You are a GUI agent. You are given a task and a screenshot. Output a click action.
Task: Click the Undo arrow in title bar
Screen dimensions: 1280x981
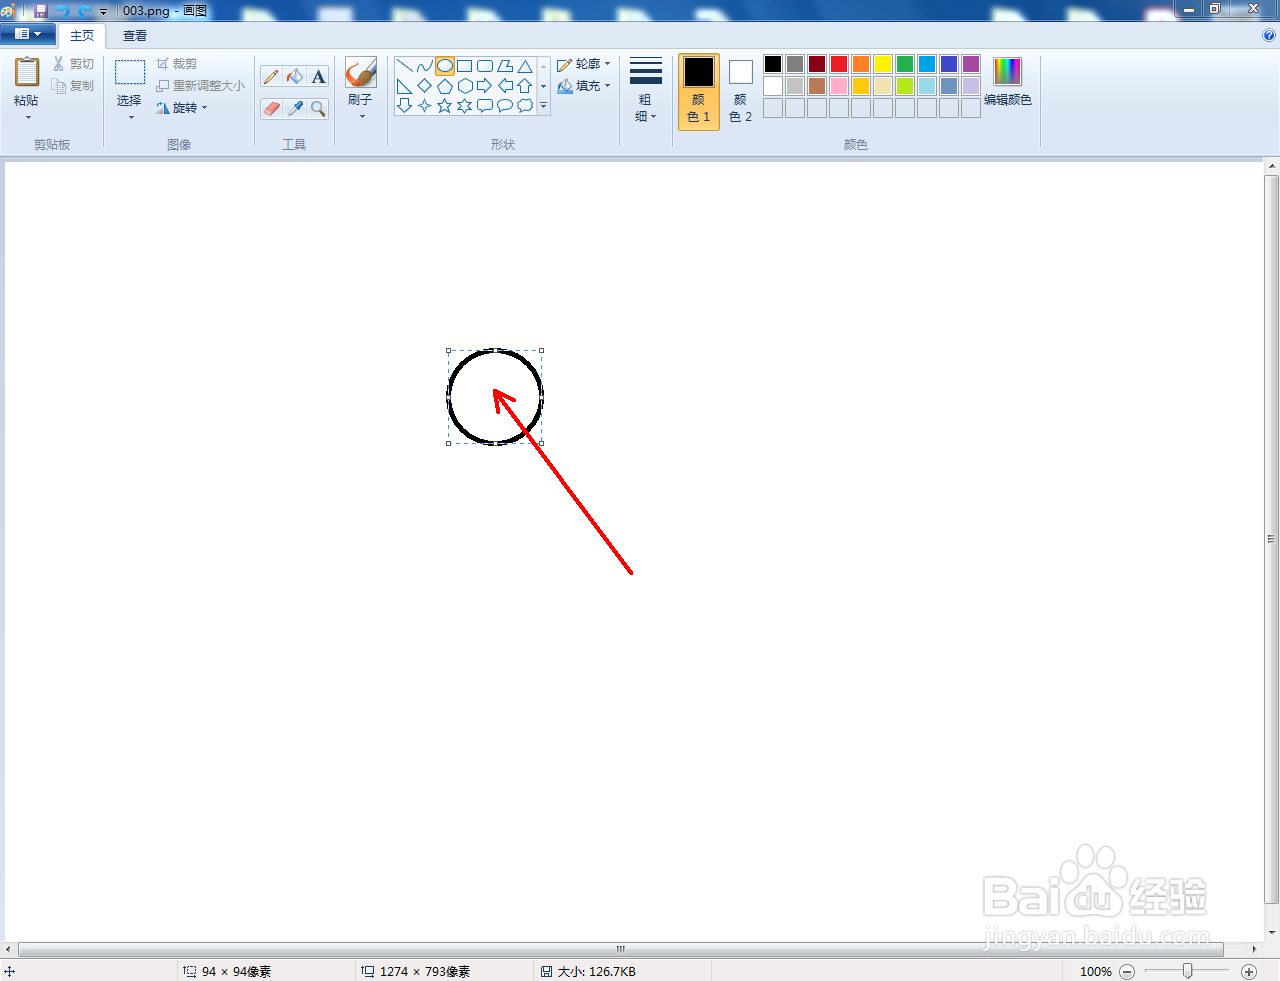tap(63, 10)
